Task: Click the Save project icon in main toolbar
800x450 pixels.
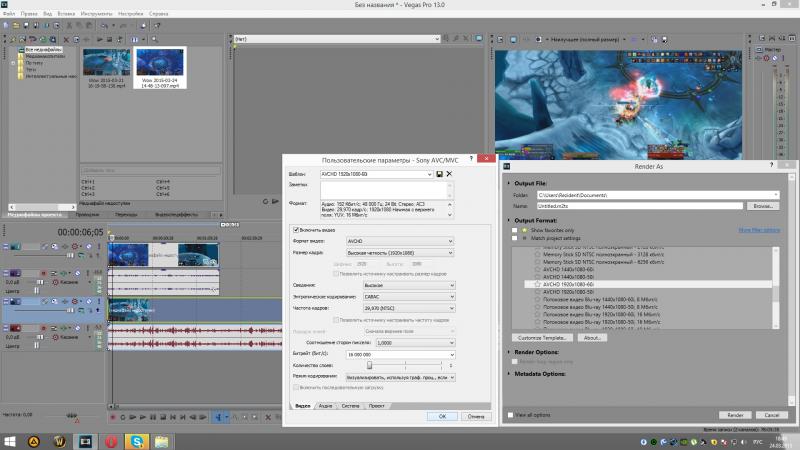Action: [x=26, y=26]
